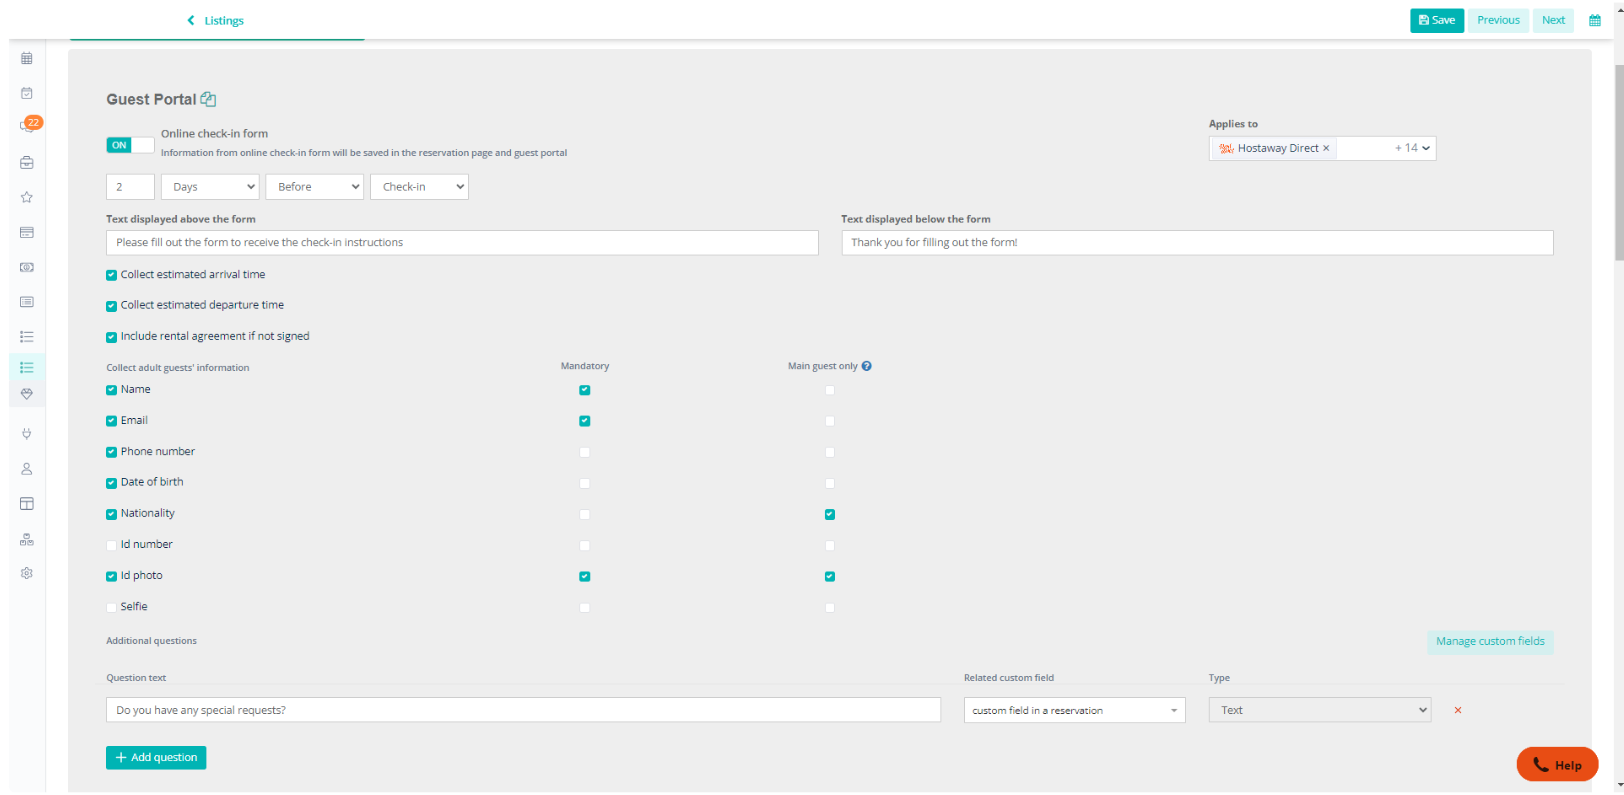This screenshot has width=1624, height=795.
Task: Click the Add question button
Action: pyautogui.click(x=156, y=758)
